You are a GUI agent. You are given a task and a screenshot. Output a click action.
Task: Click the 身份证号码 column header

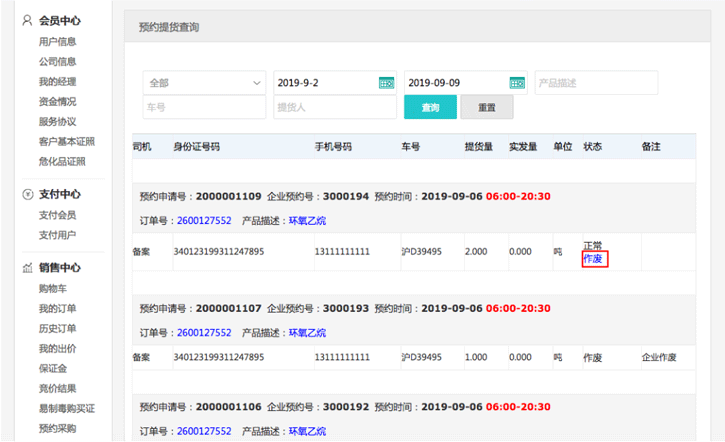pyautogui.click(x=197, y=147)
